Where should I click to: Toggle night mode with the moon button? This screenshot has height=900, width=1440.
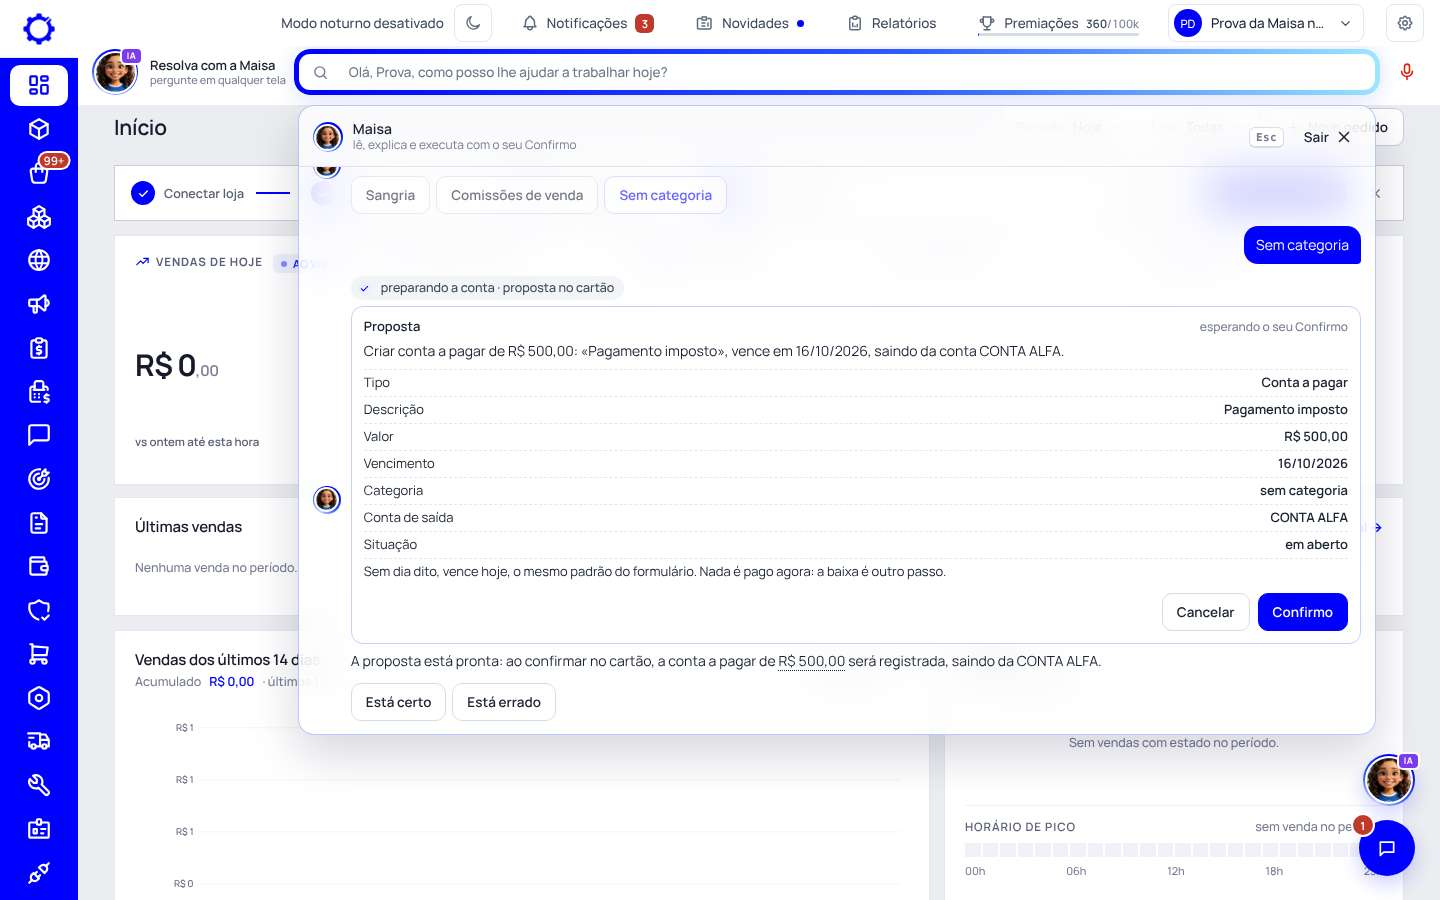(x=473, y=23)
